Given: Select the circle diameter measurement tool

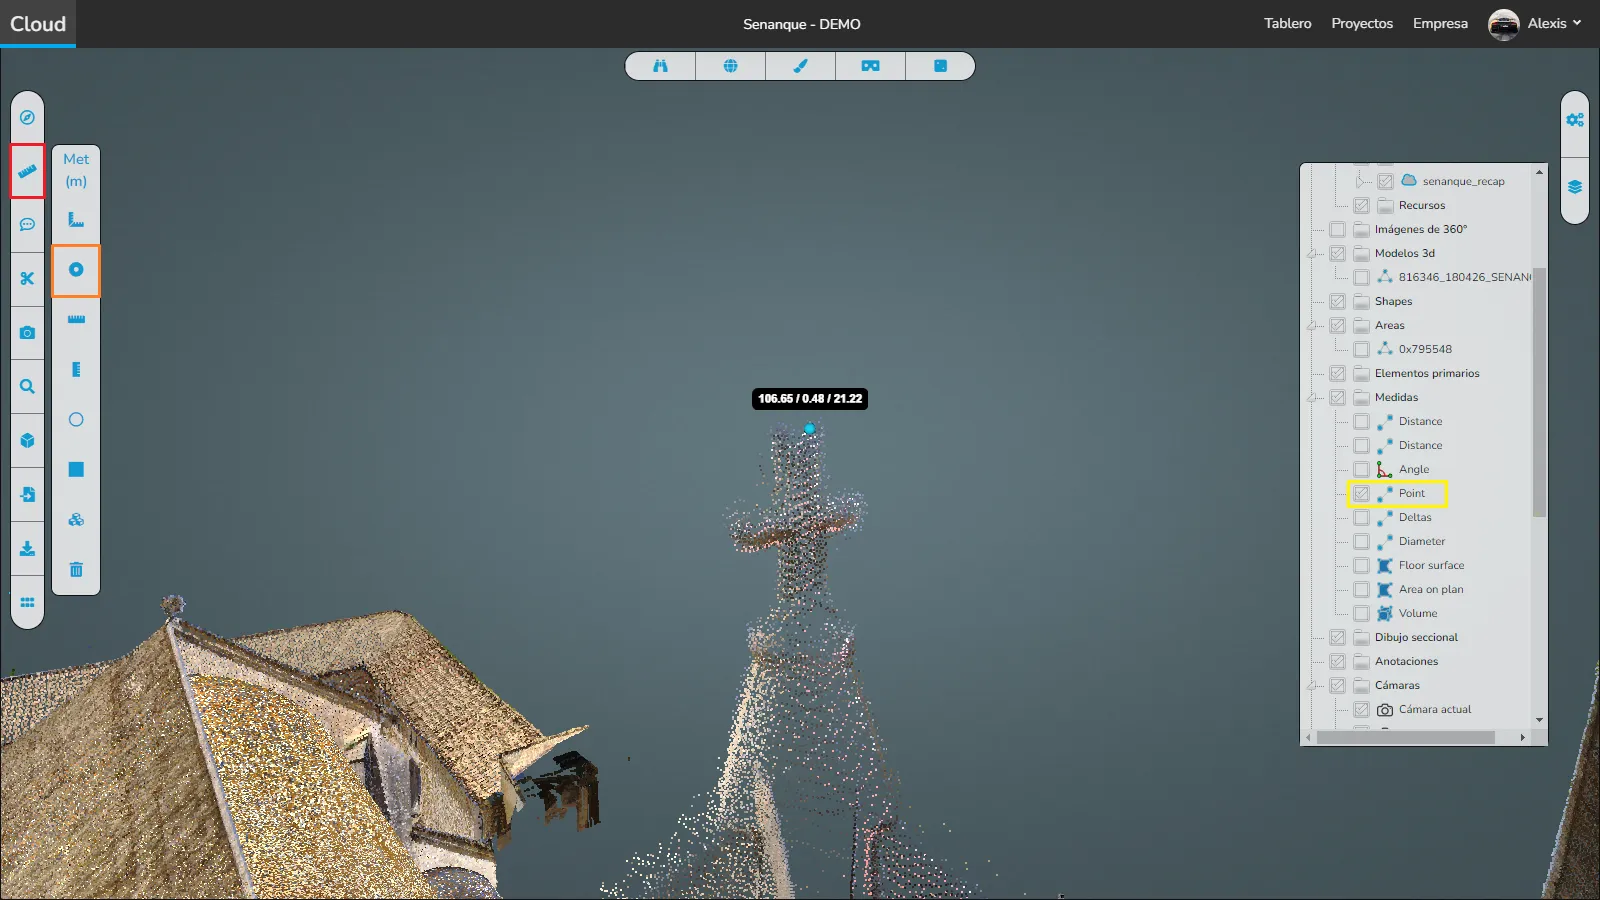Looking at the screenshot, I should pos(76,420).
